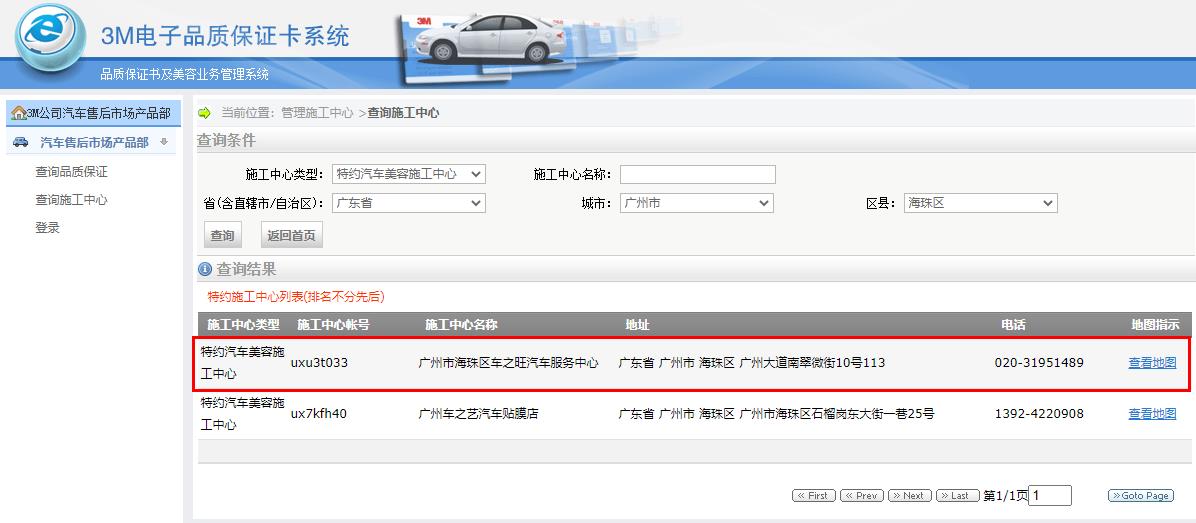Click the 3M电子品质保证卡系统 title
Viewport: 1196px width, 523px height.
coord(225,35)
